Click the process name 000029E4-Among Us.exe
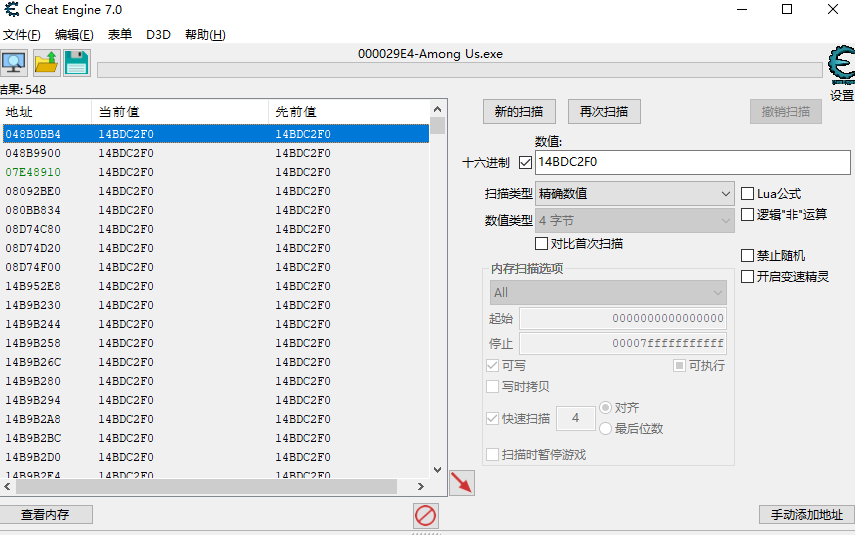 point(430,54)
